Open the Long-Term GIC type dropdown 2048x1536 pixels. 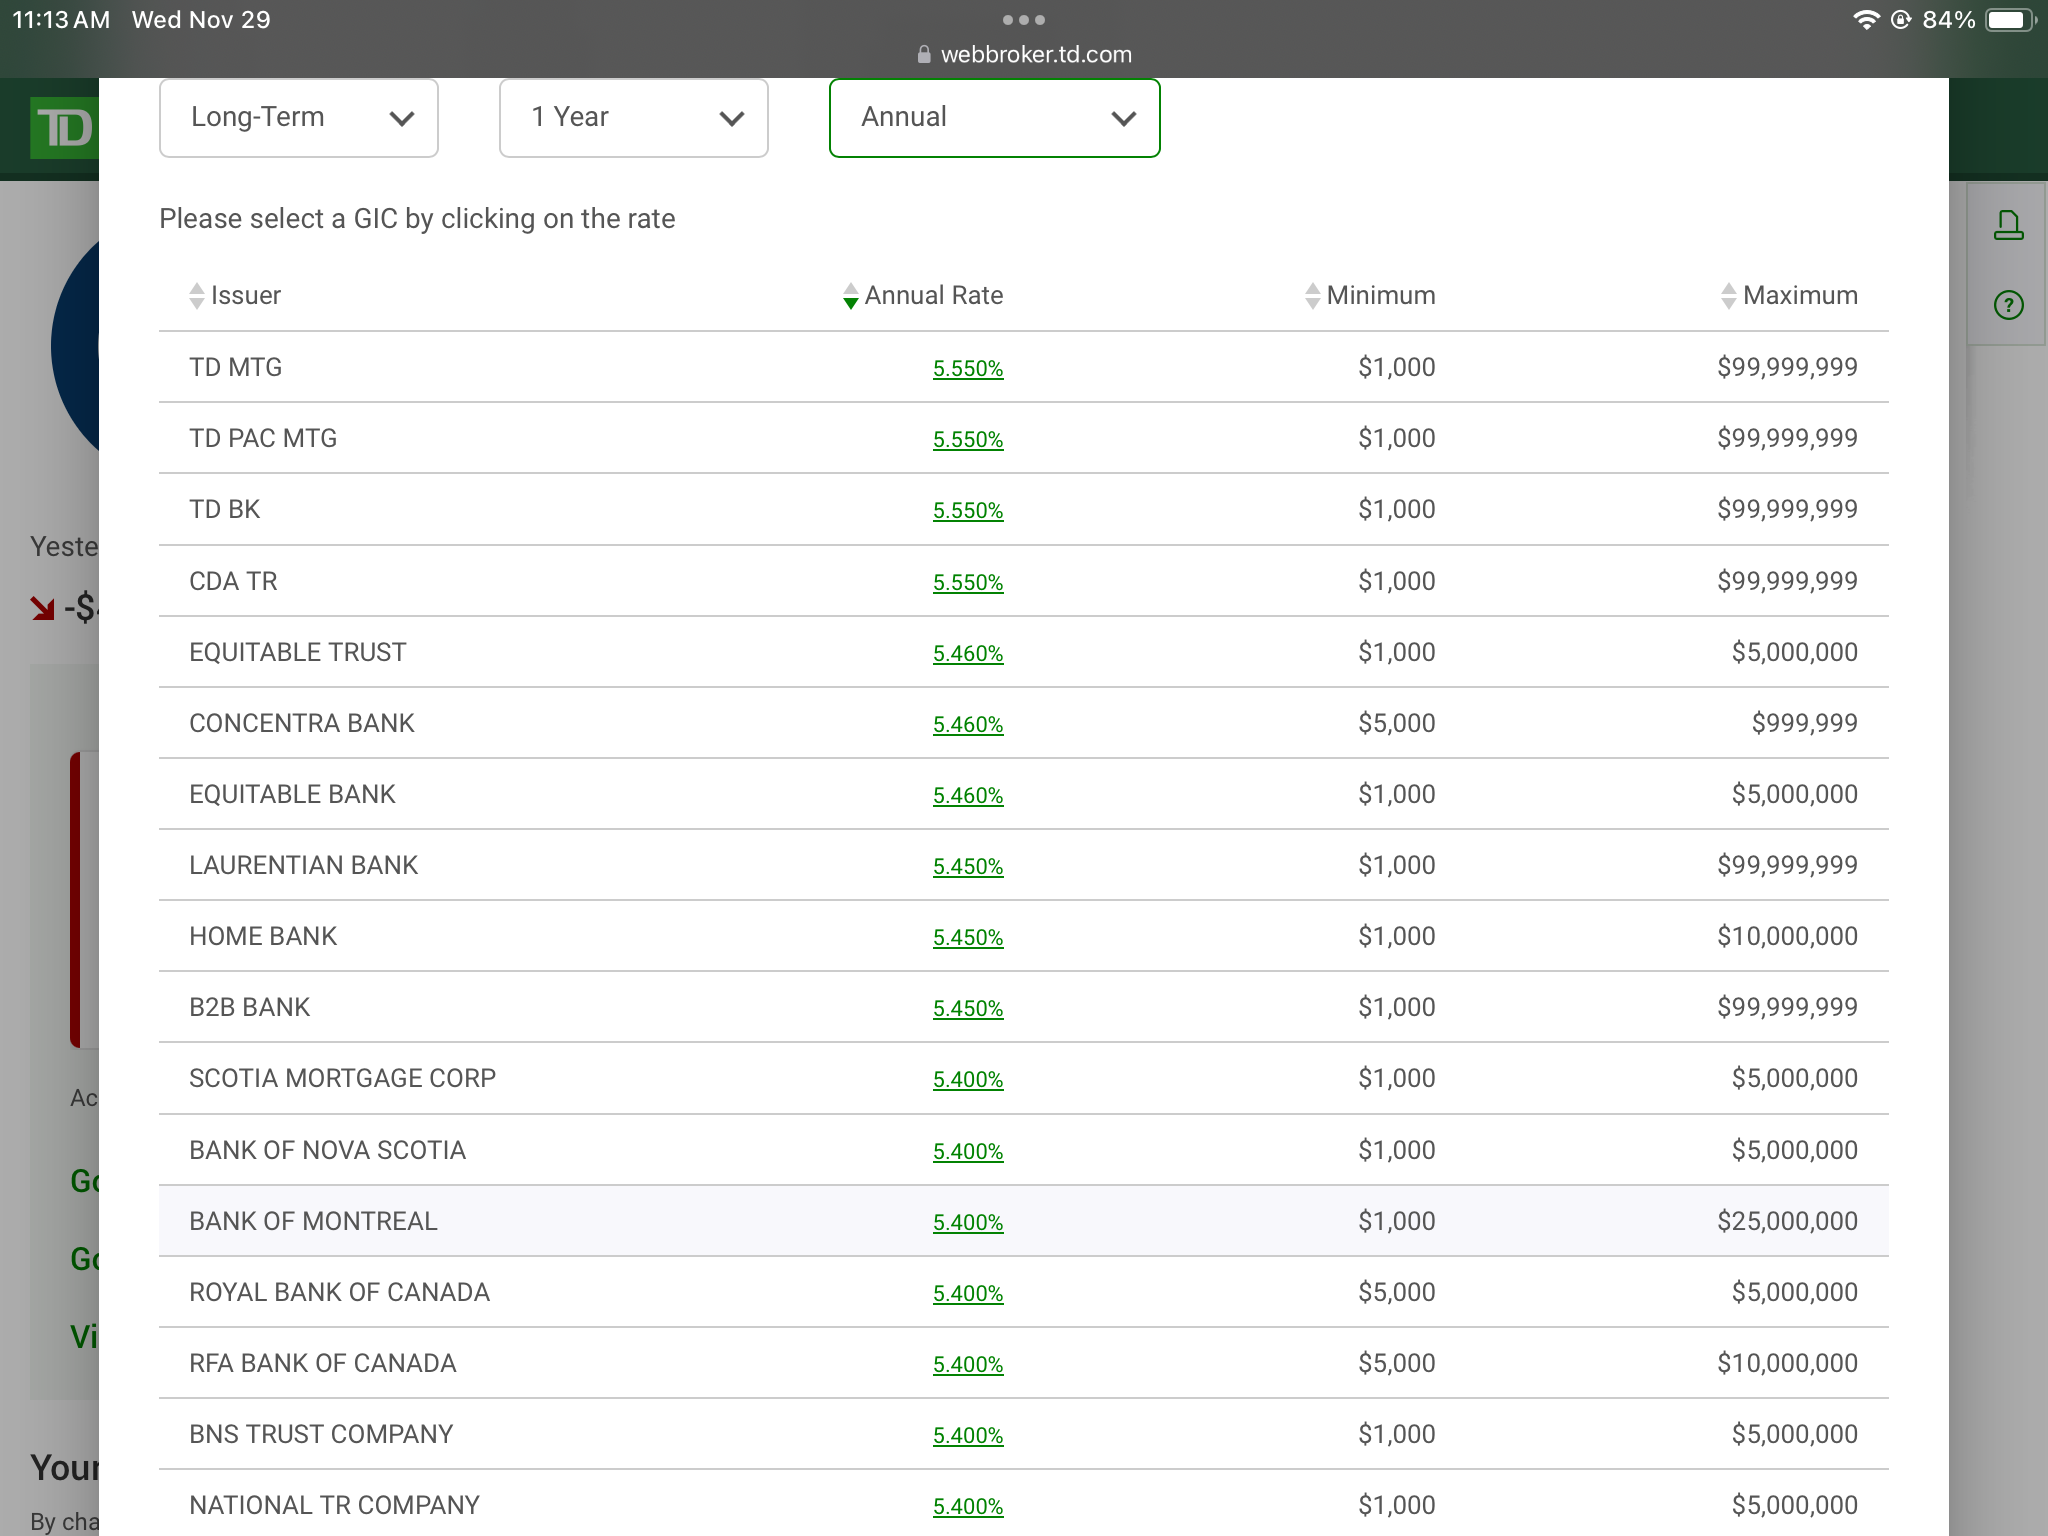(298, 118)
